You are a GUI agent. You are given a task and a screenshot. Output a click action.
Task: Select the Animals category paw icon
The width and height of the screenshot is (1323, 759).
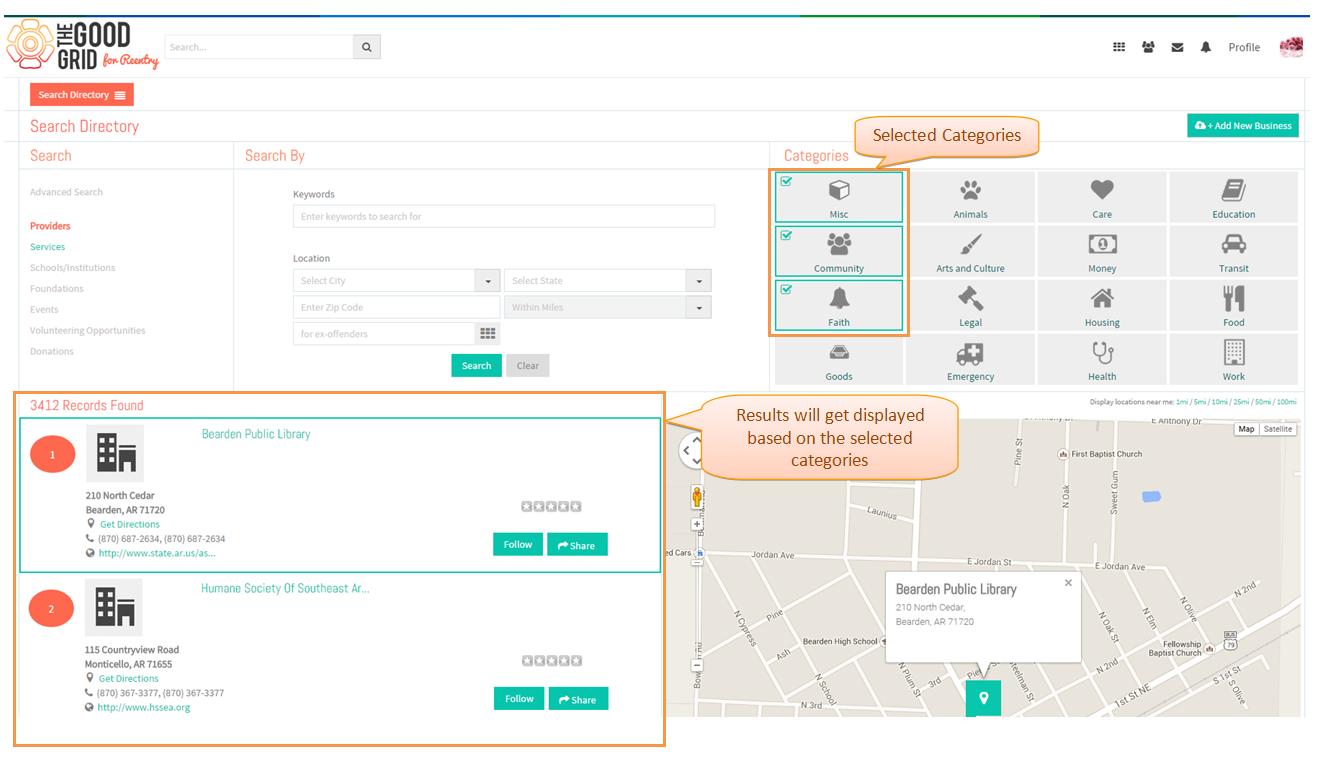970,190
